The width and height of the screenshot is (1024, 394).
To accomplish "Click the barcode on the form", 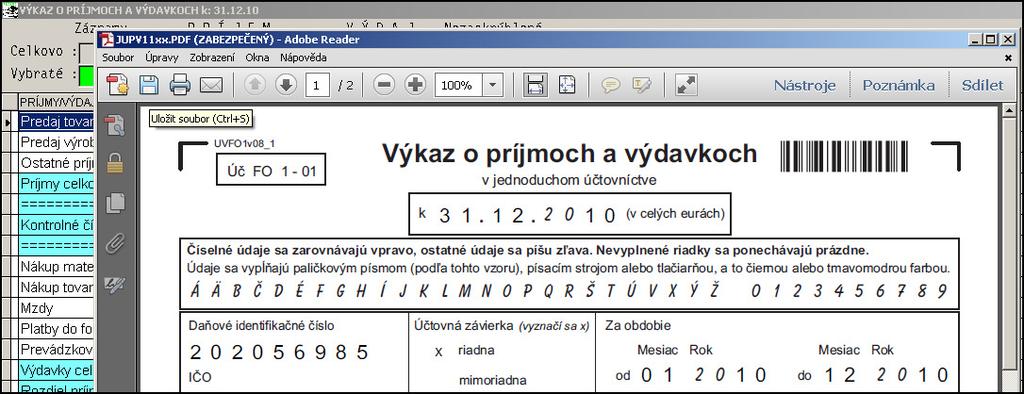I will [844, 156].
